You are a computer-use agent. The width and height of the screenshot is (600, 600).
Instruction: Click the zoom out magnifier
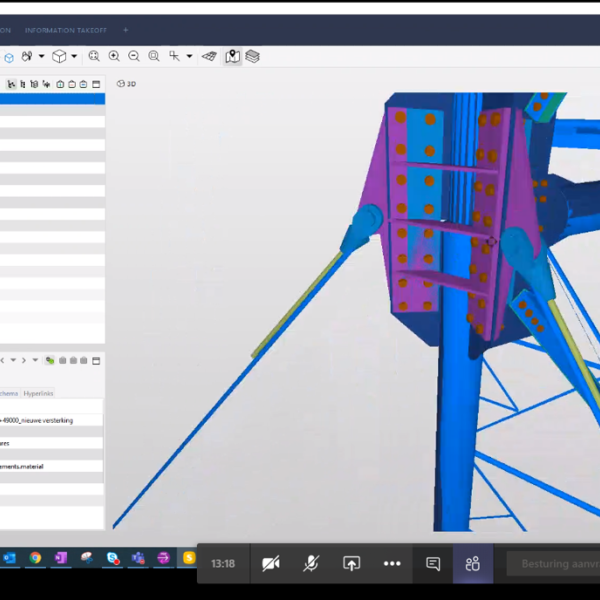pyautogui.click(x=134, y=56)
